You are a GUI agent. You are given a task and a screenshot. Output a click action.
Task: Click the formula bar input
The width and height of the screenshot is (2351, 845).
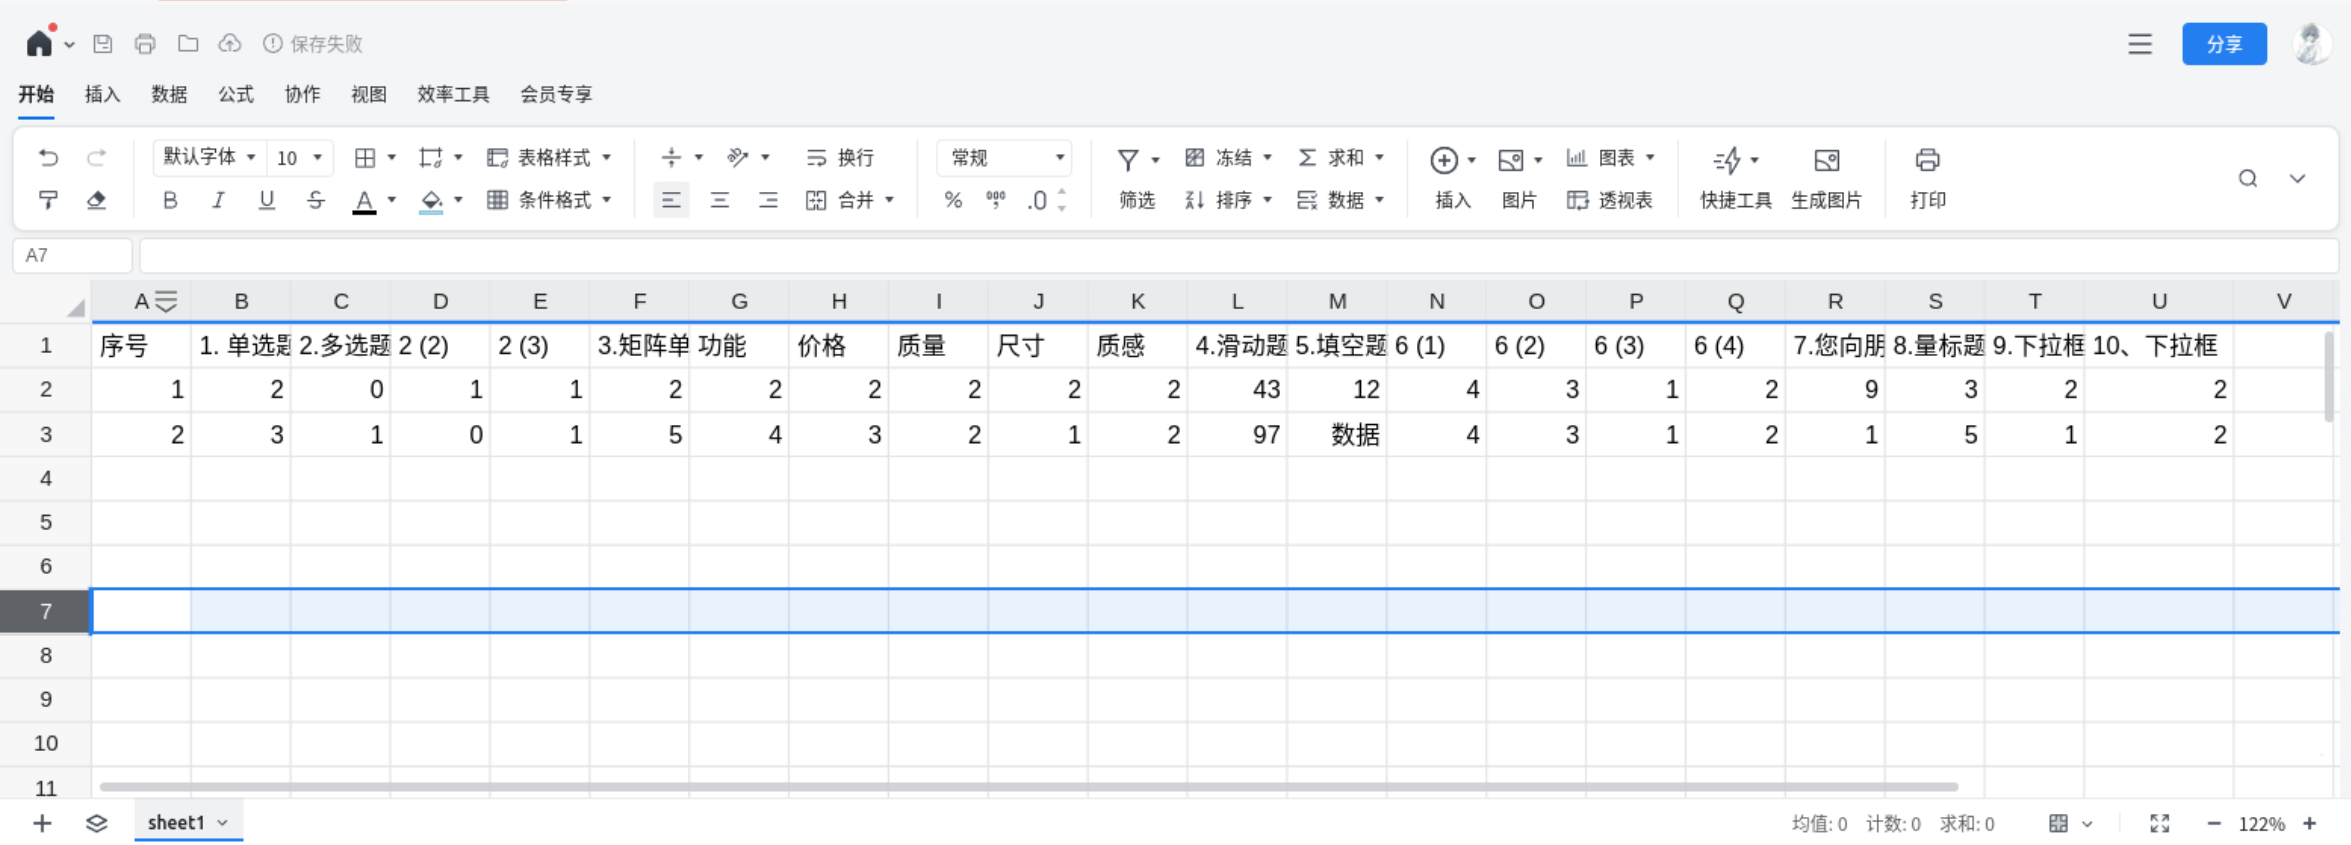click(x=1238, y=256)
